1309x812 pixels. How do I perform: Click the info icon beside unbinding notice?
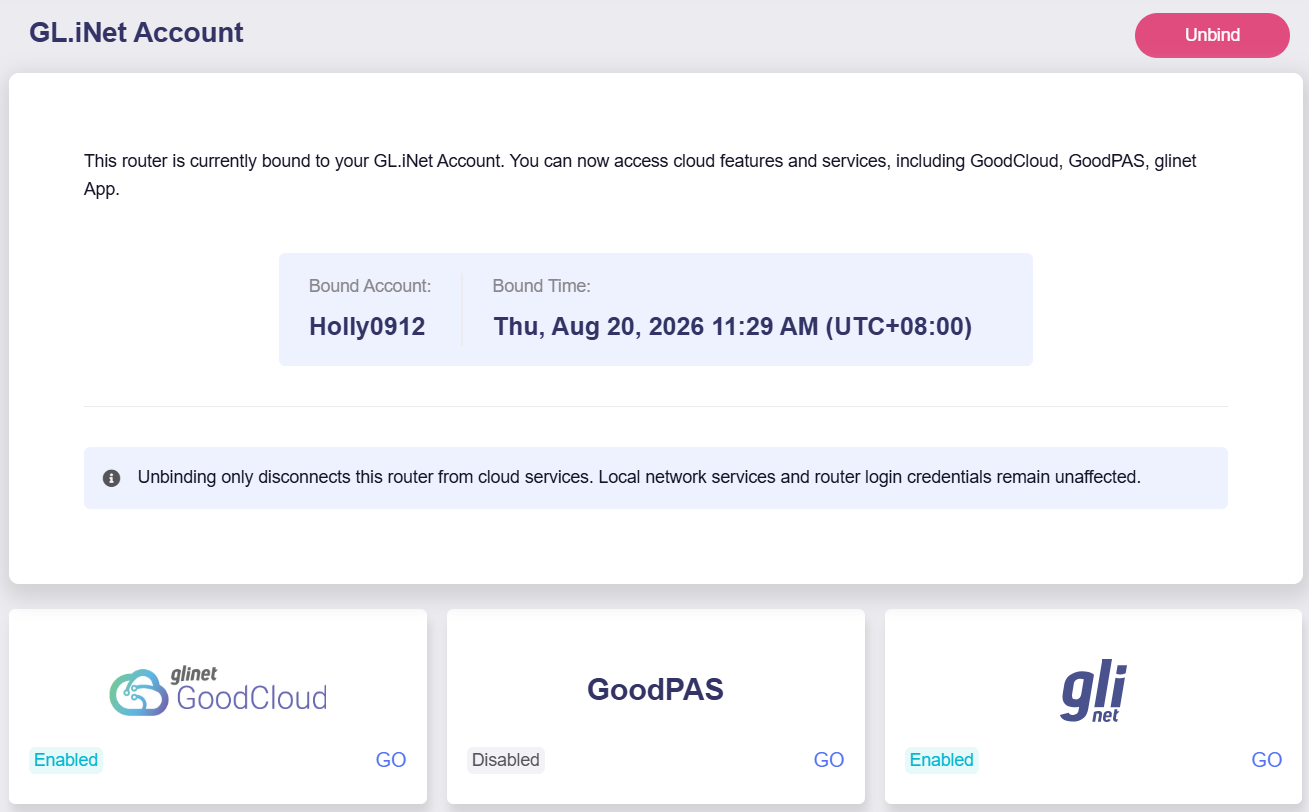tap(112, 478)
